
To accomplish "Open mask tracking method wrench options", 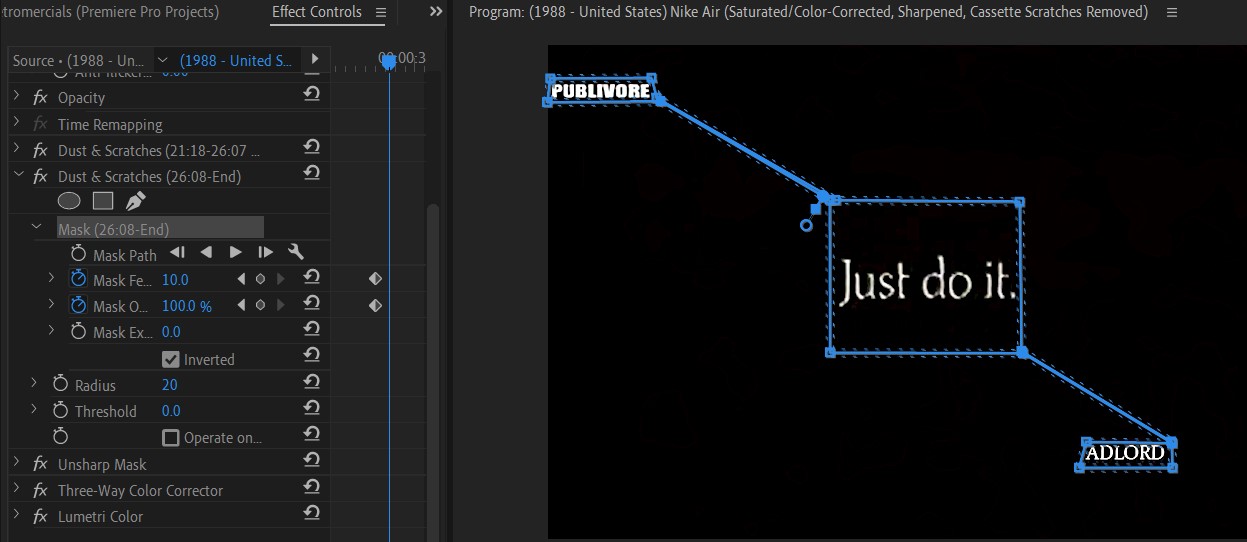I will click(295, 254).
